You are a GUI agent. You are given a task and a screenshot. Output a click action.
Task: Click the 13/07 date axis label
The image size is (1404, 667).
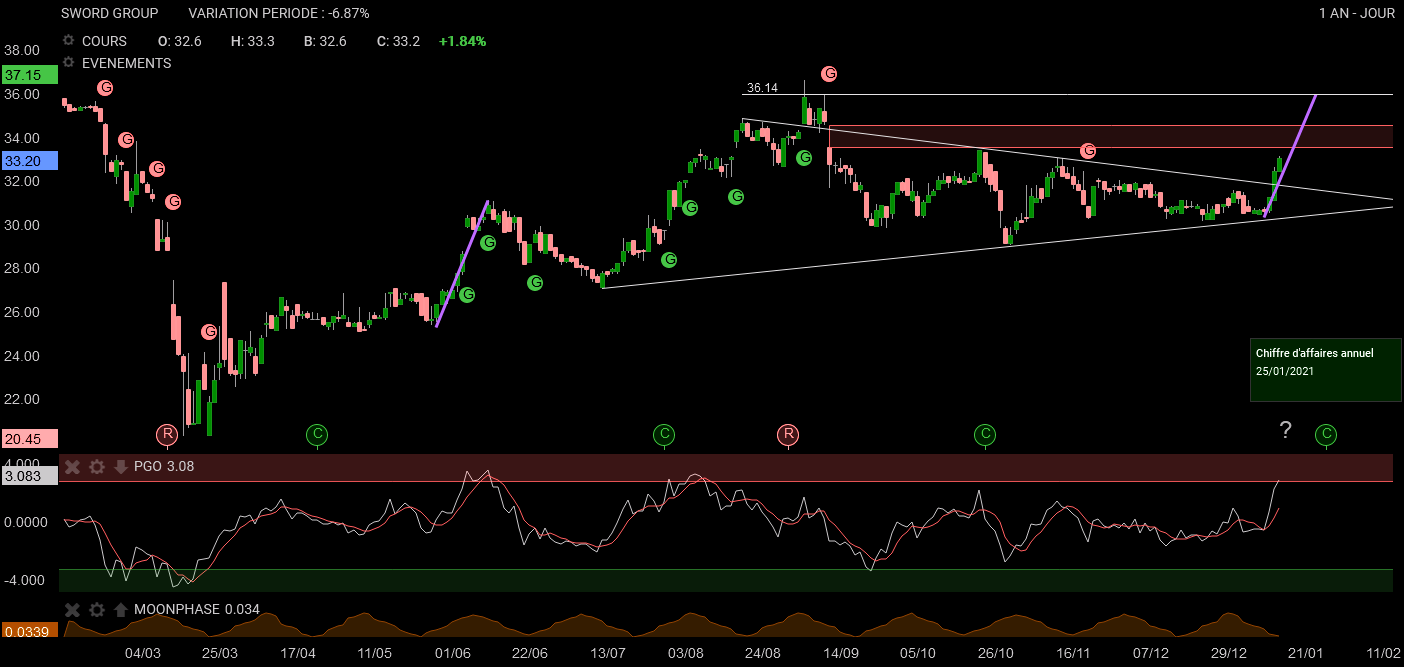pyautogui.click(x=607, y=653)
